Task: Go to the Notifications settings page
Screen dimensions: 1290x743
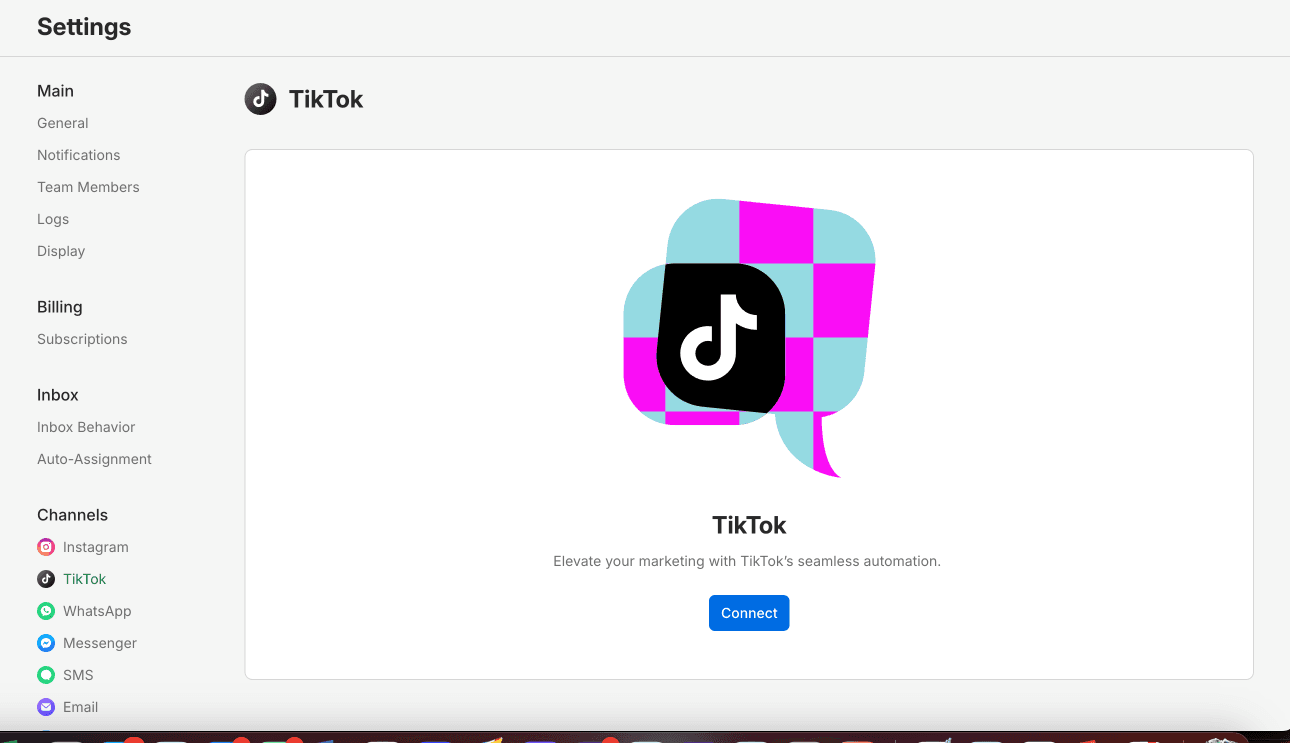Action: coord(79,155)
